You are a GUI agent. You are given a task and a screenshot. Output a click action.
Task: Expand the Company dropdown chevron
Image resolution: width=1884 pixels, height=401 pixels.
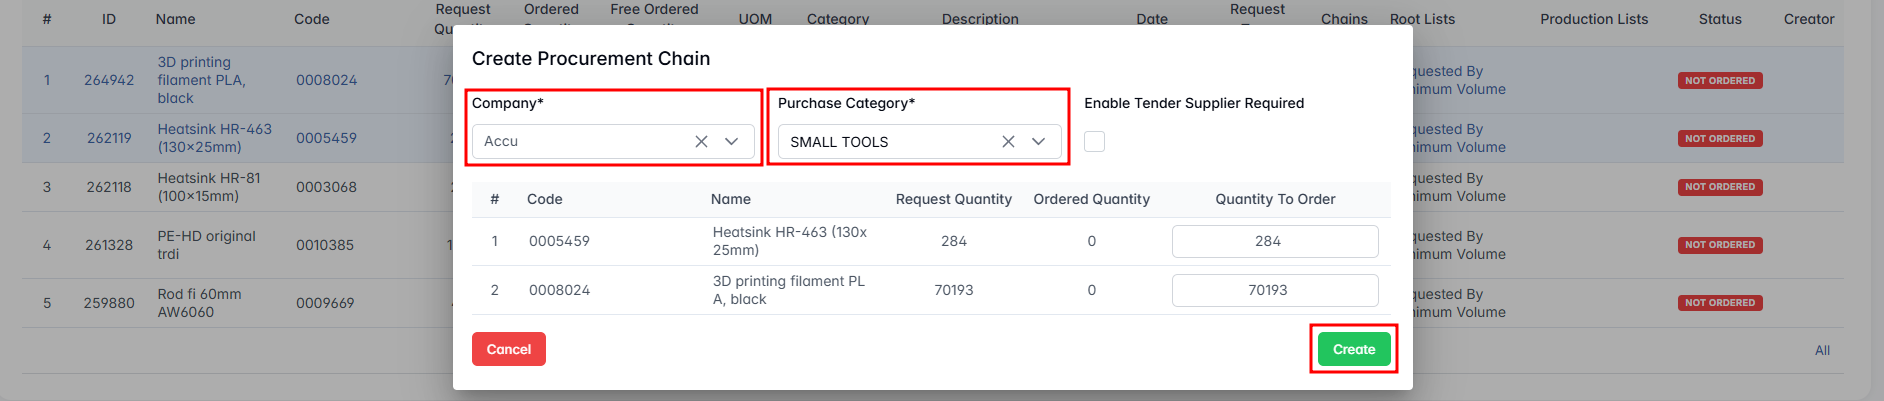pos(732,142)
